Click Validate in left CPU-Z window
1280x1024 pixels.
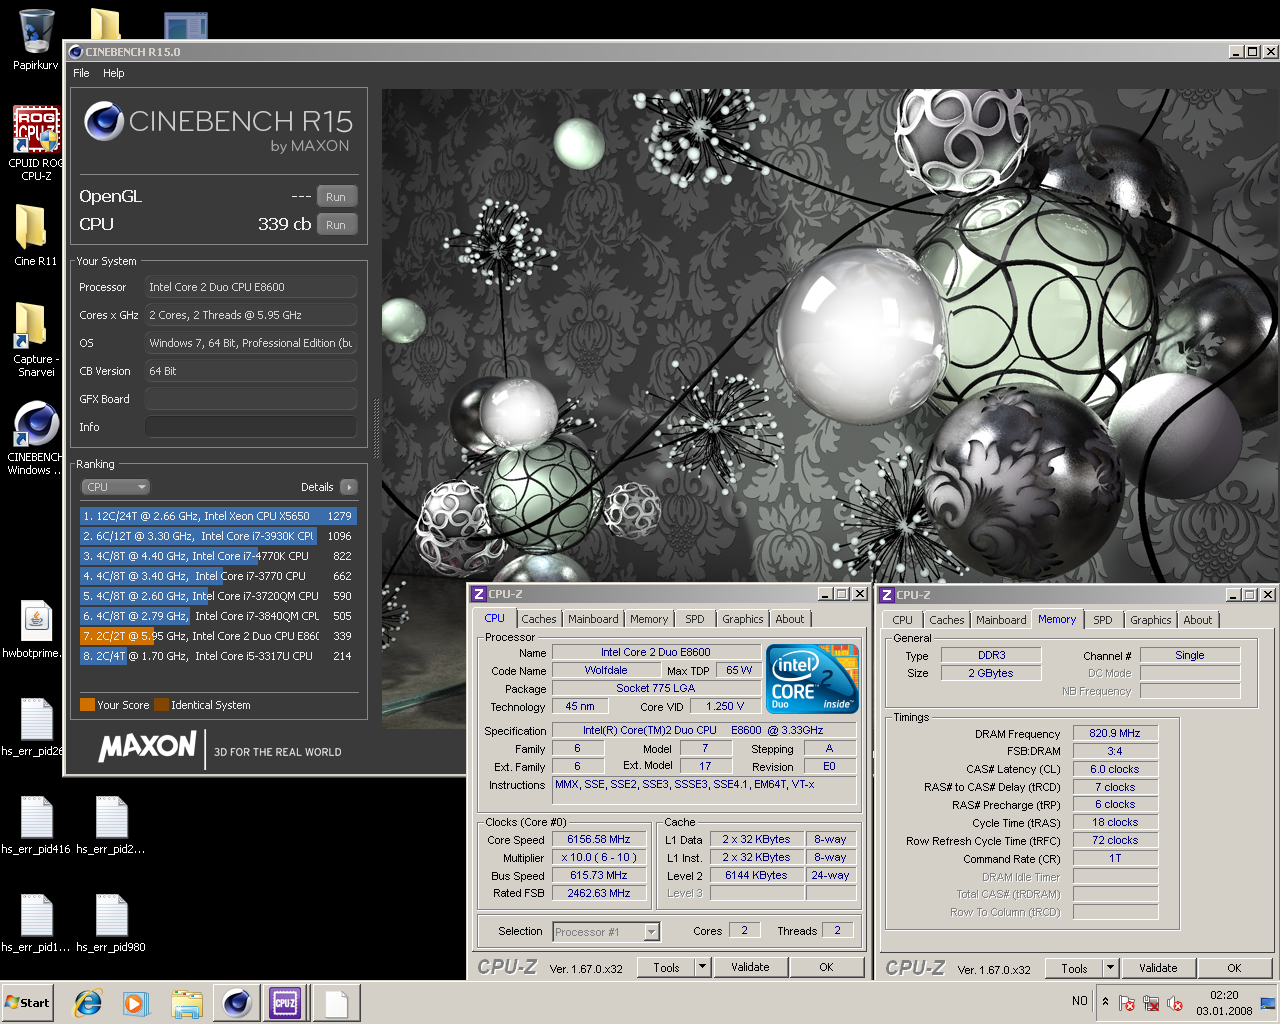pos(750,967)
